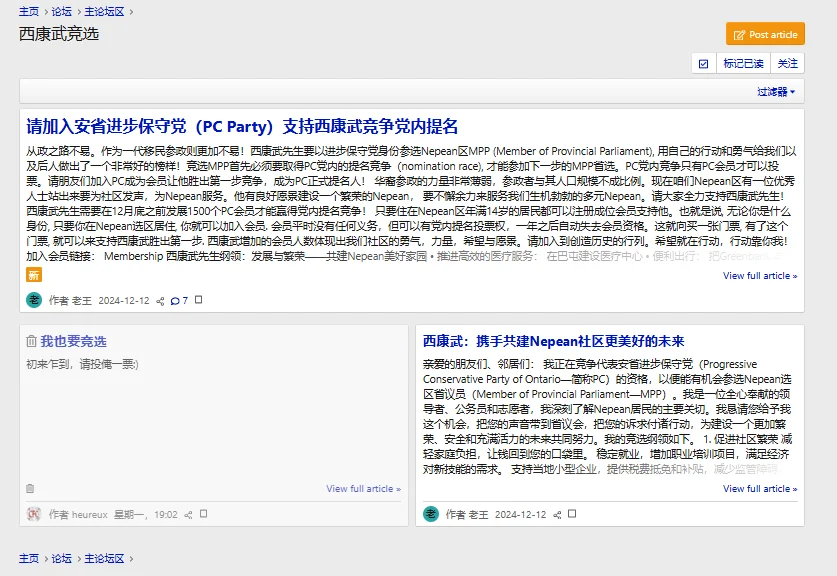The image size is (837, 576).
Task: Mark forum as read via 标记已读
Action: pyautogui.click(x=743, y=64)
